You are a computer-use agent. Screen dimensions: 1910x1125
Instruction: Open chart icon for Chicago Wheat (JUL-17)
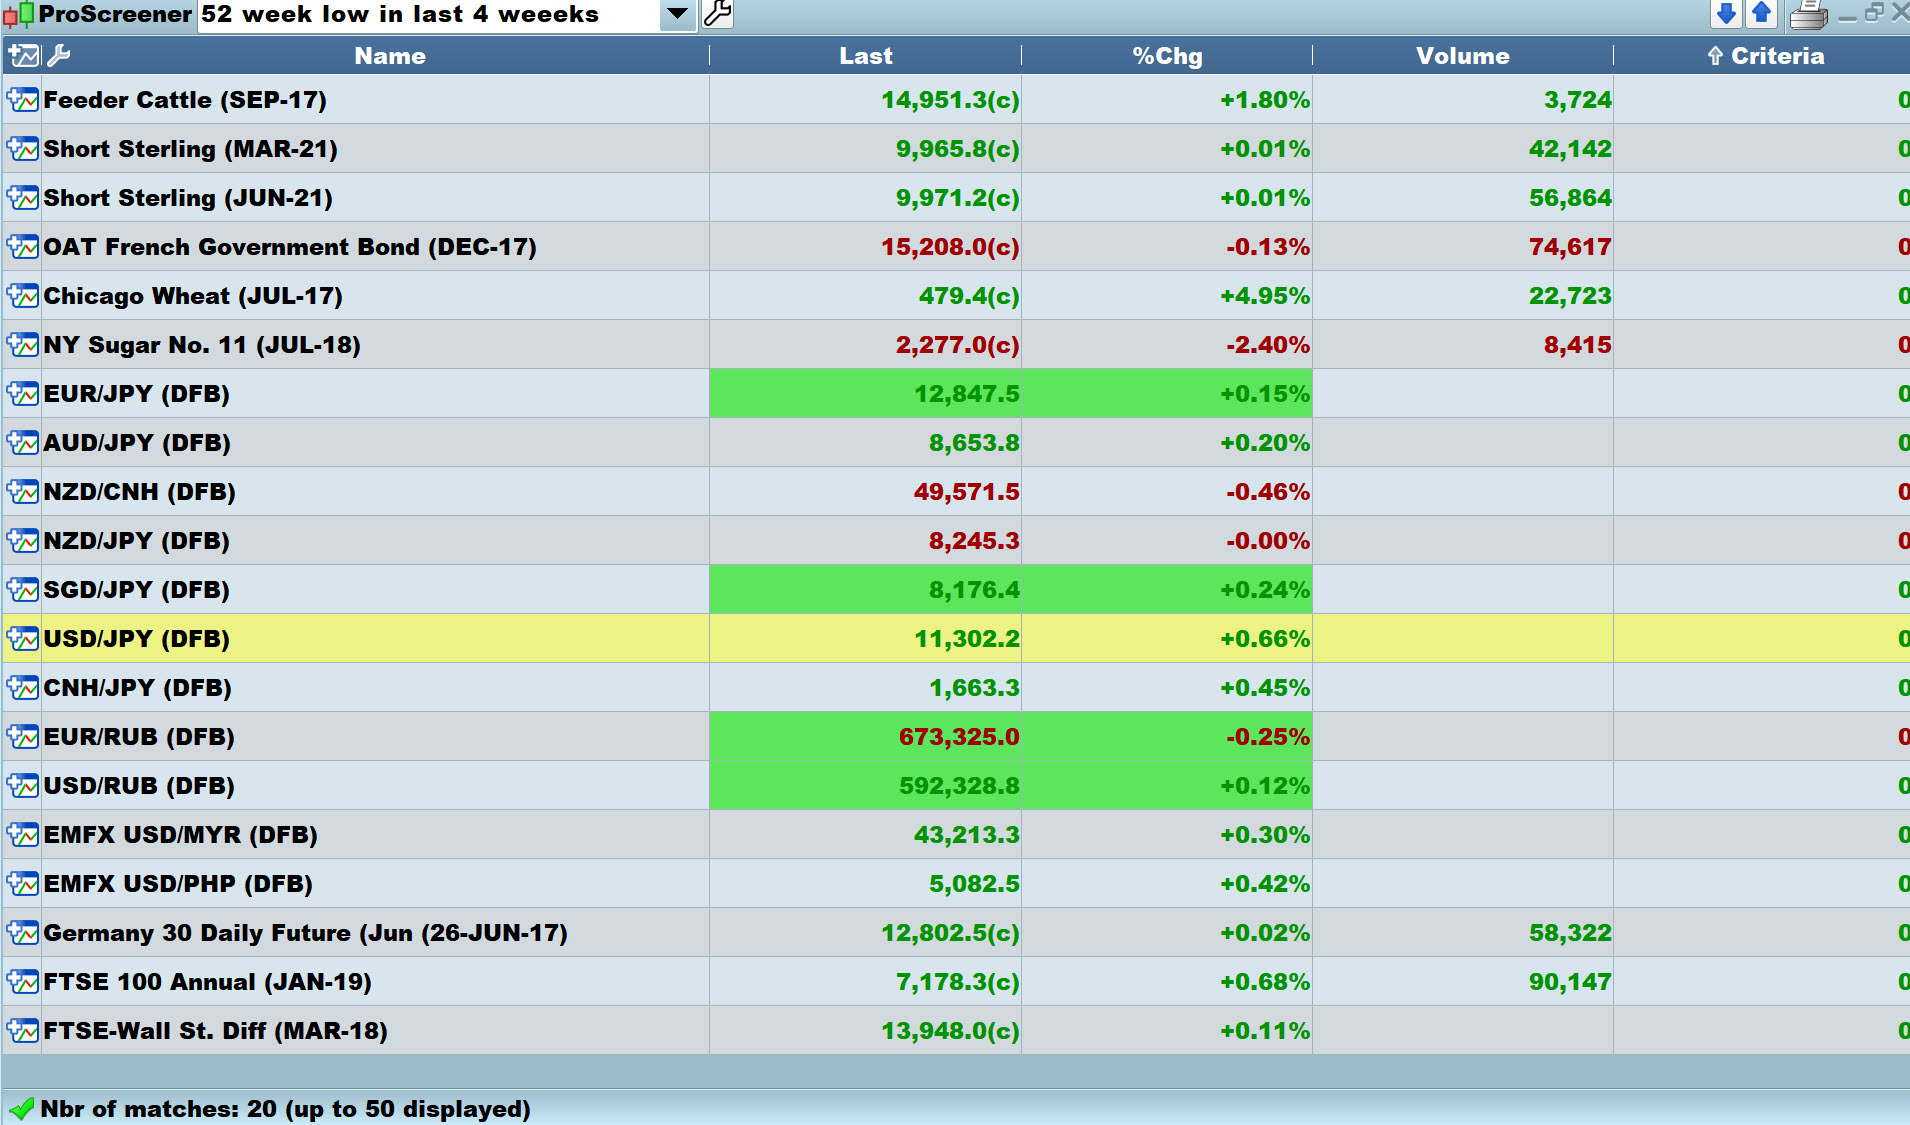[23, 296]
